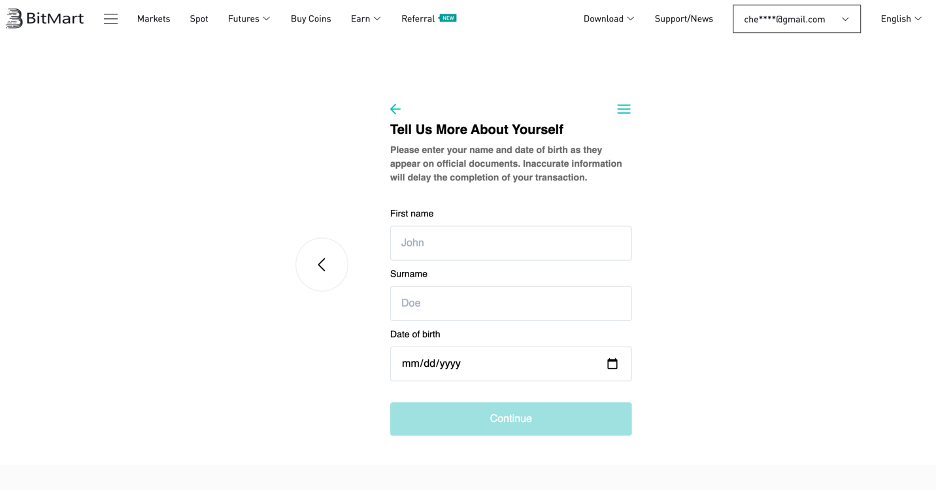Open the Download dropdown
Screen dimensions: 936x490
608,19
